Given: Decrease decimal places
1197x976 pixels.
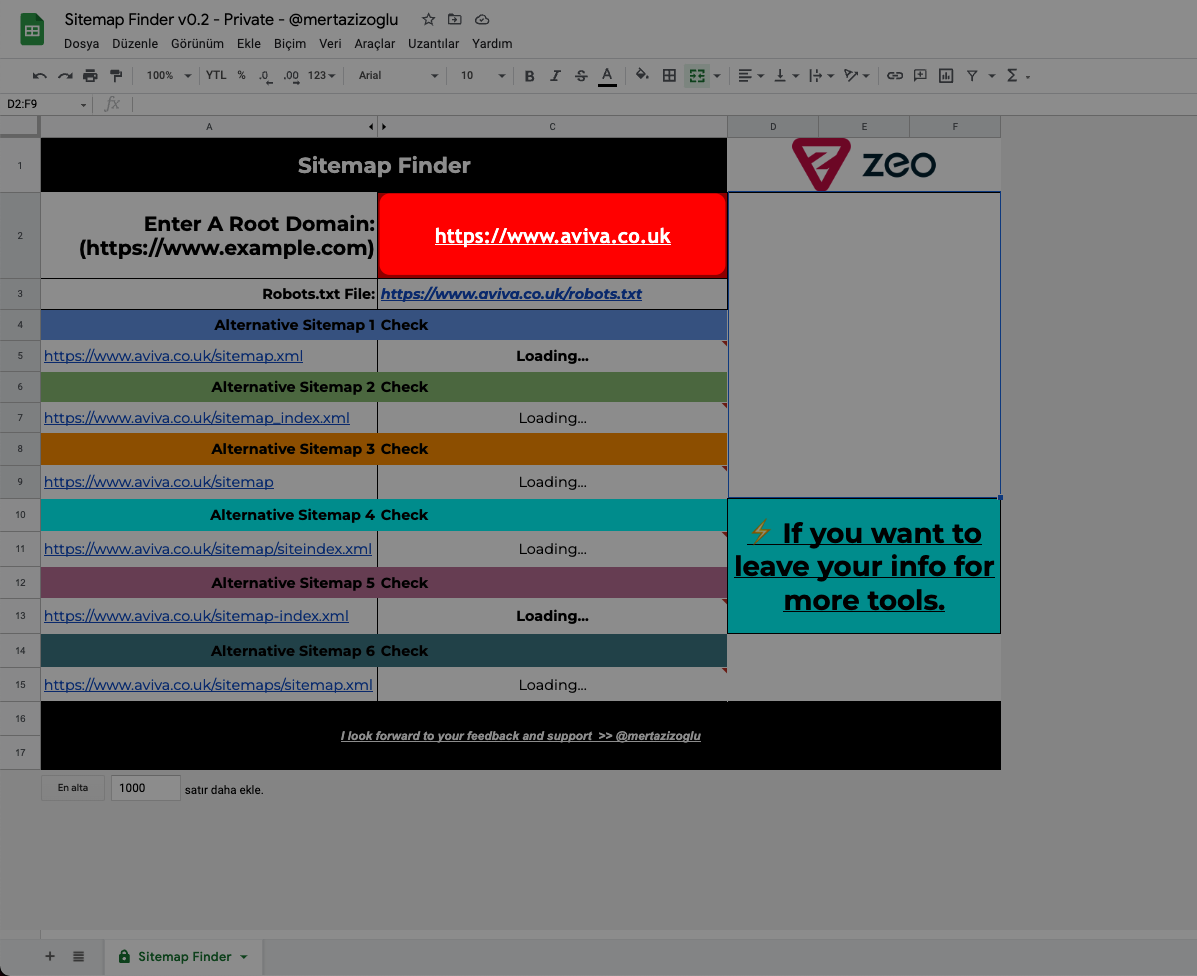Looking at the screenshot, I should 265,76.
